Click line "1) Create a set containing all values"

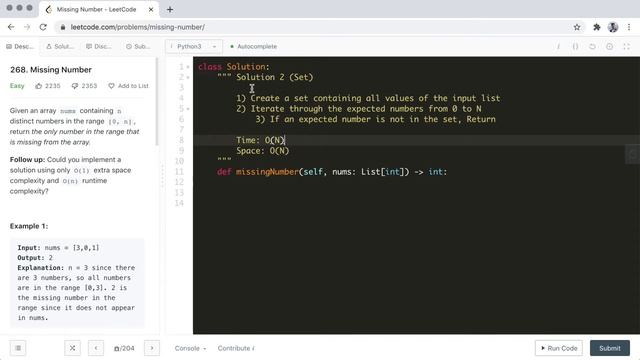368,98
